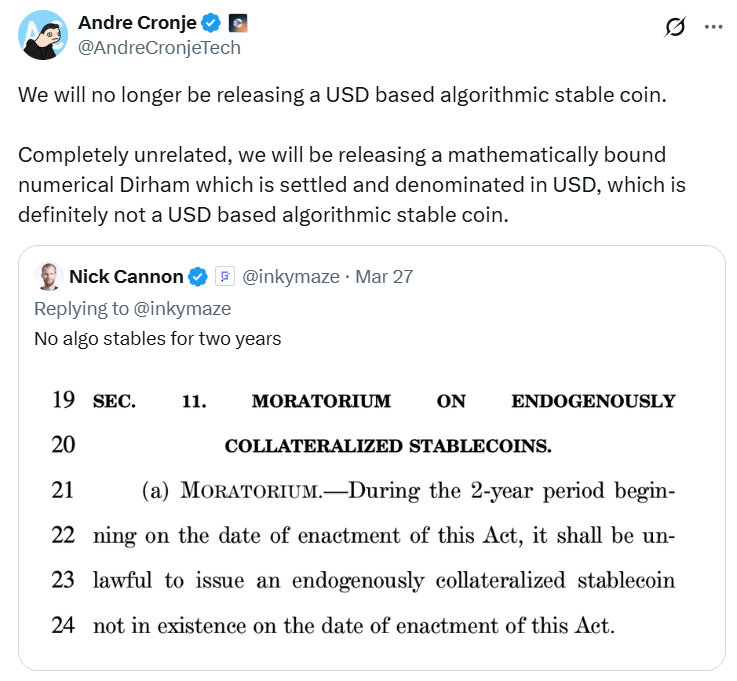
Task: Open the Grok explain icon
Action: 675,28
